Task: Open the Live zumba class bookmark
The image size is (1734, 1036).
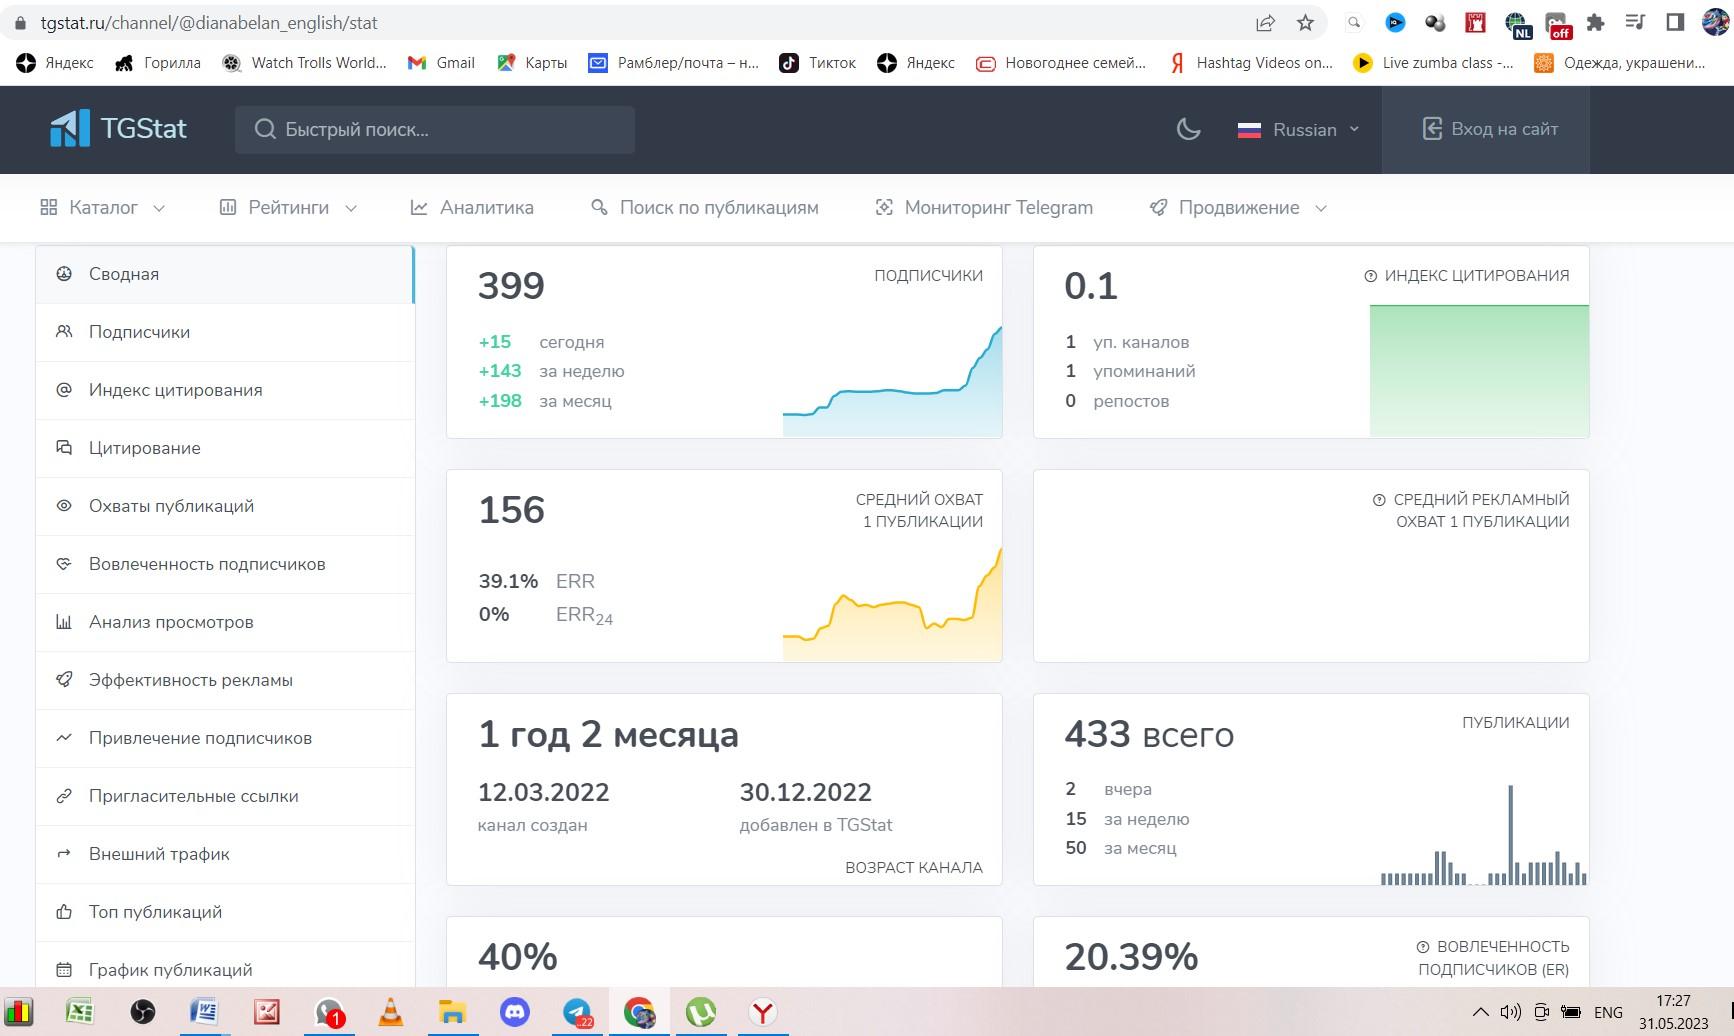Action: [1433, 63]
